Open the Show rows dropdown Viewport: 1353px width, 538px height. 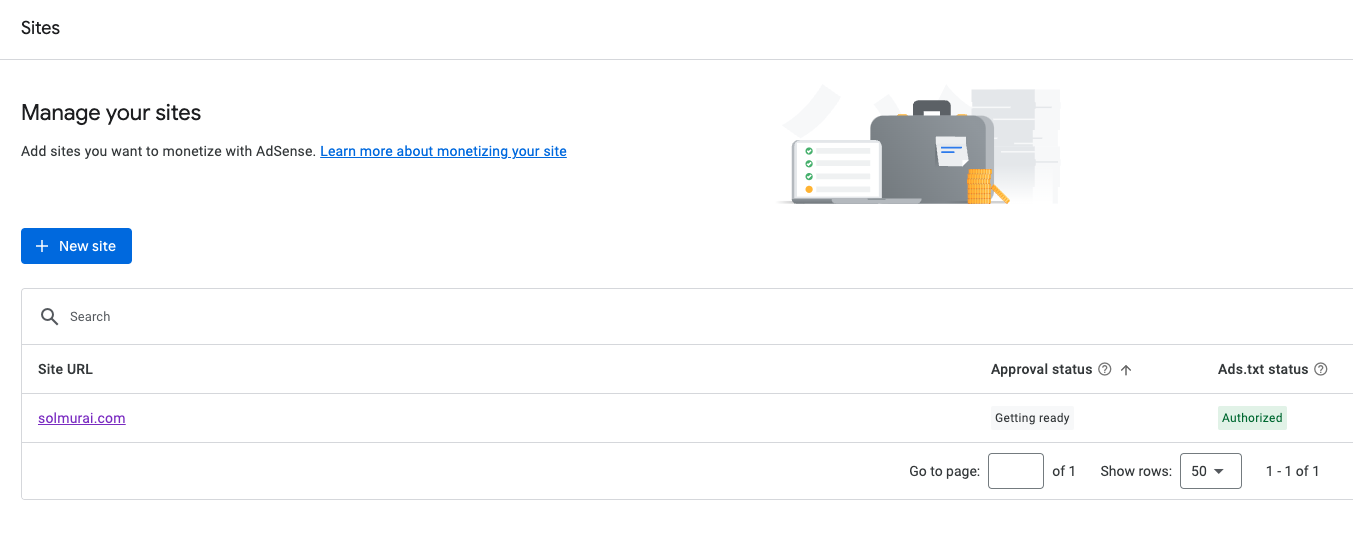(x=1210, y=471)
